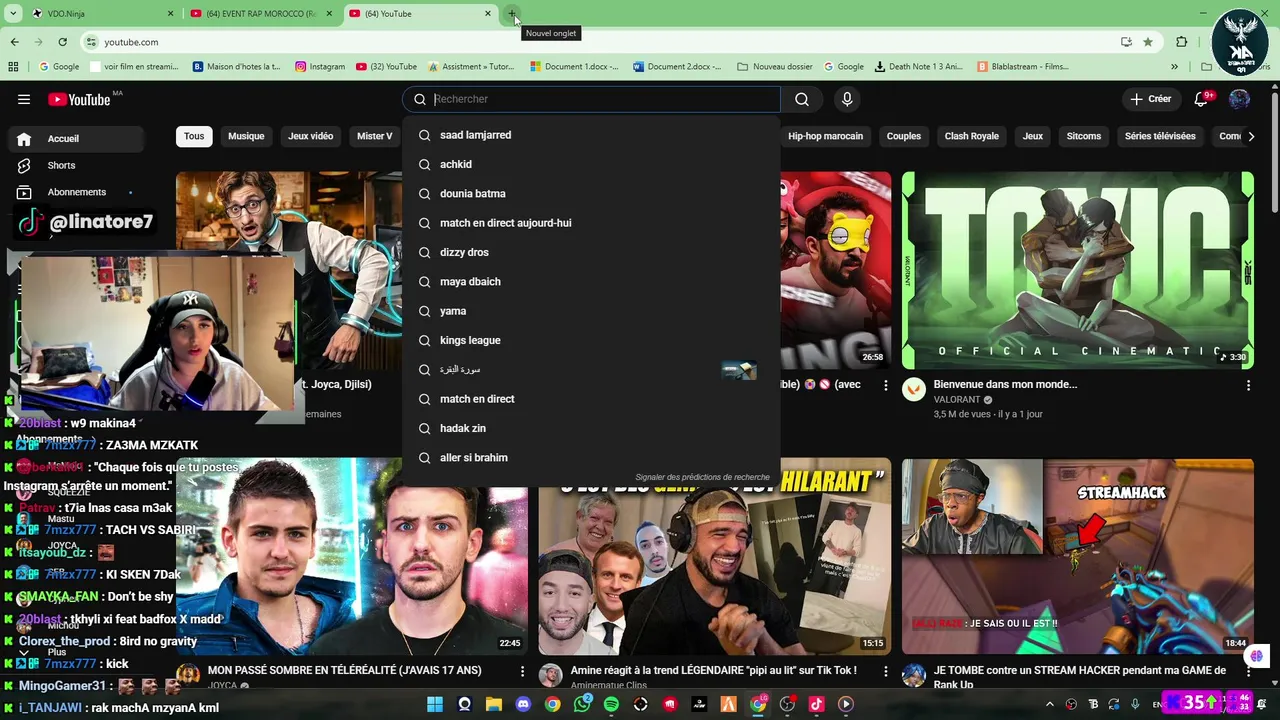Open the STREAMHACK video thumbnail
The image size is (1280, 720).
pyautogui.click(x=1077, y=556)
